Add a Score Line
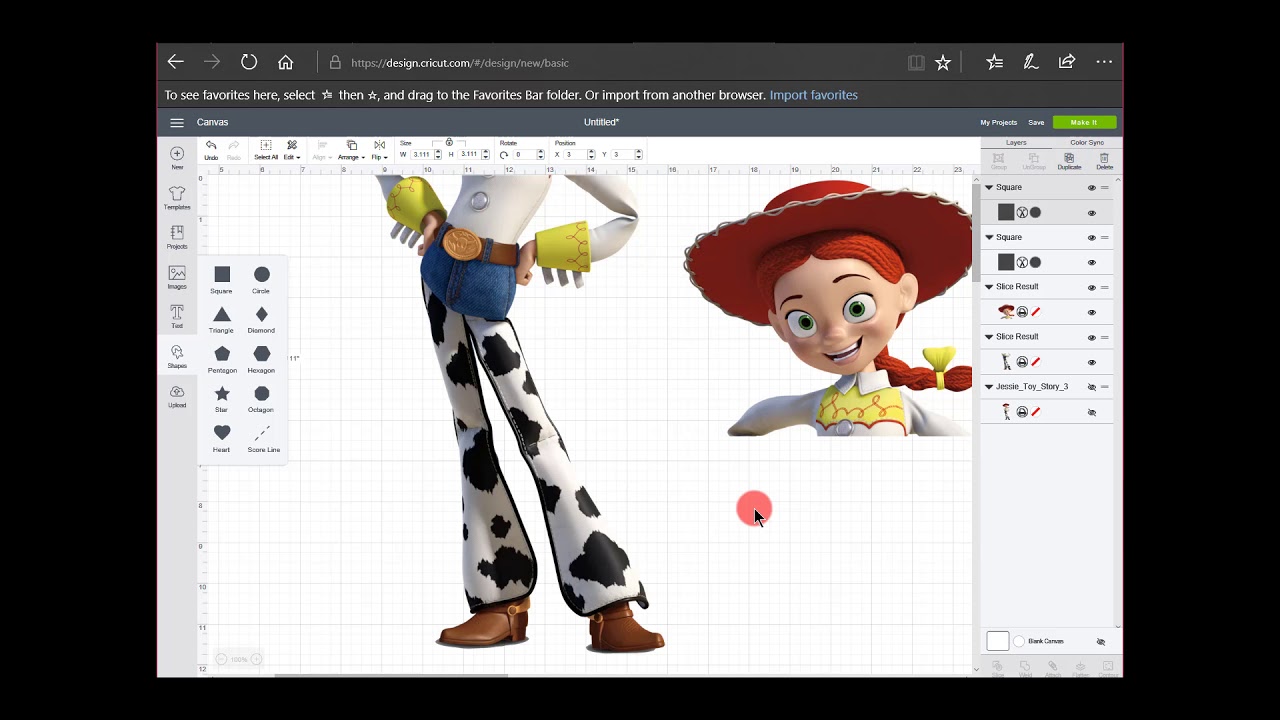Viewport: 1280px width, 720px height. click(x=263, y=439)
